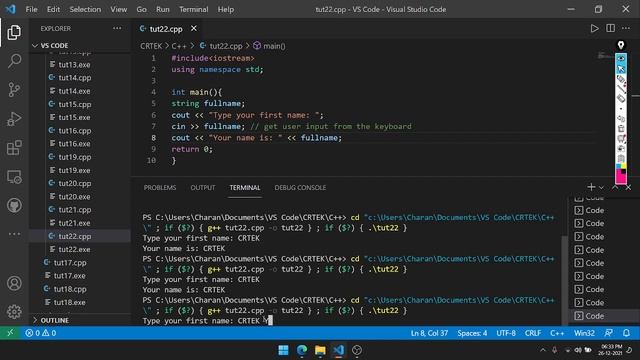Go to line via Ln 8, Col 37
This screenshot has height=360, width=640.
tap(429, 333)
